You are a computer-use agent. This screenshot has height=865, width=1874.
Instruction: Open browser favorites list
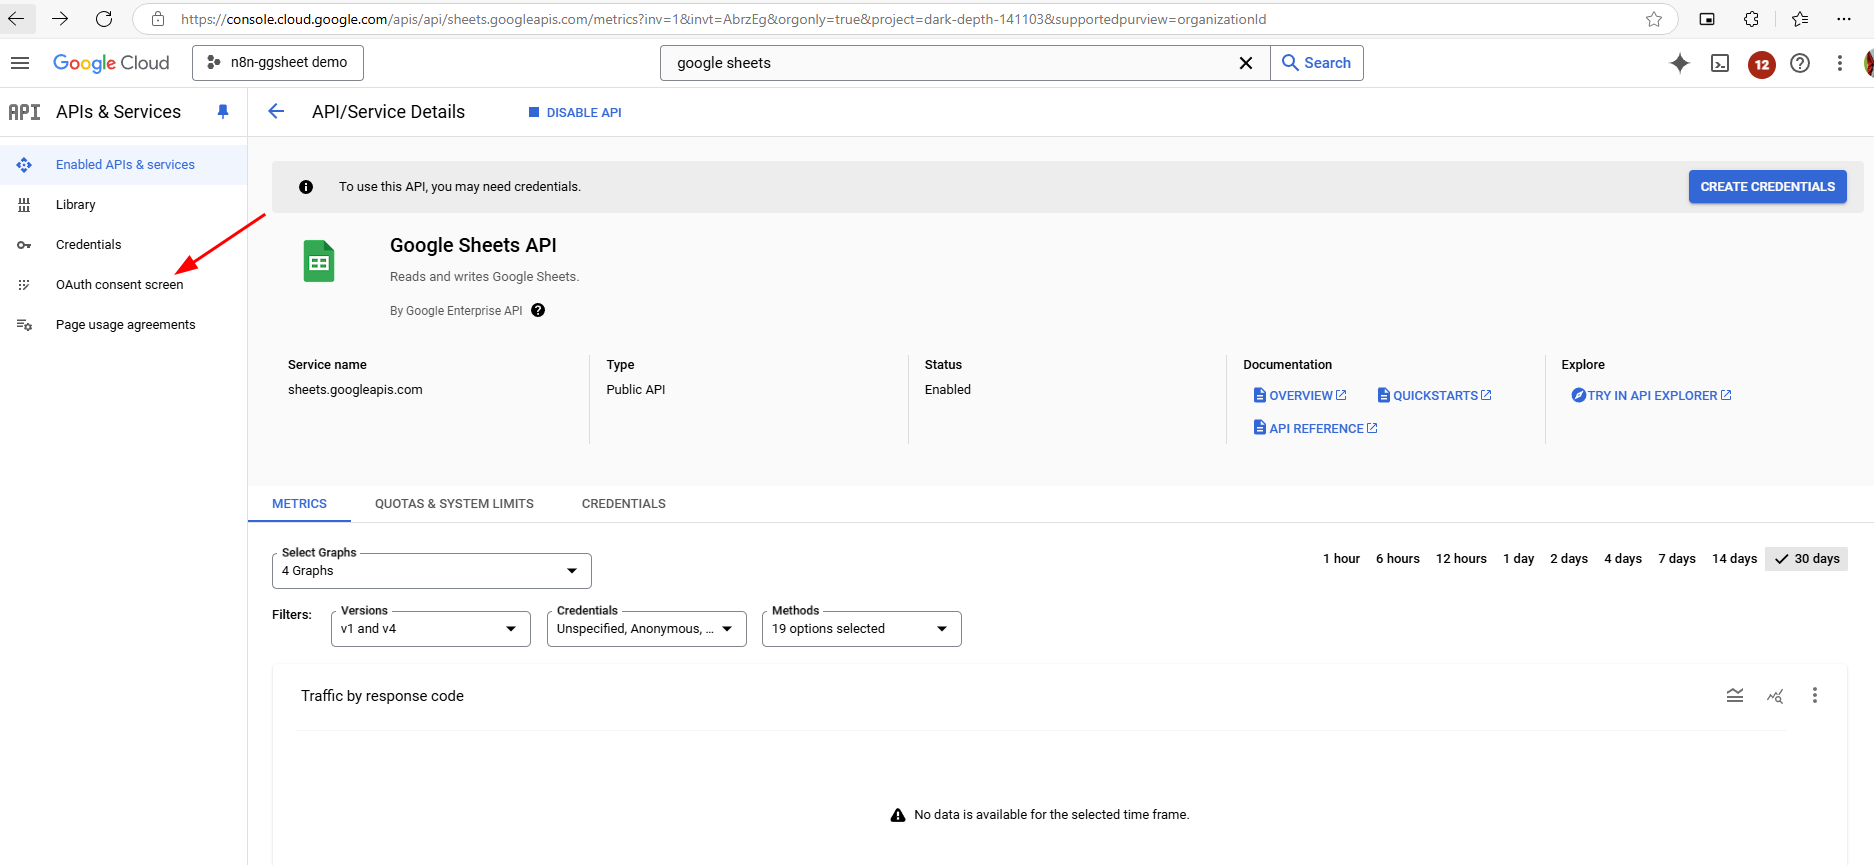point(1800,19)
